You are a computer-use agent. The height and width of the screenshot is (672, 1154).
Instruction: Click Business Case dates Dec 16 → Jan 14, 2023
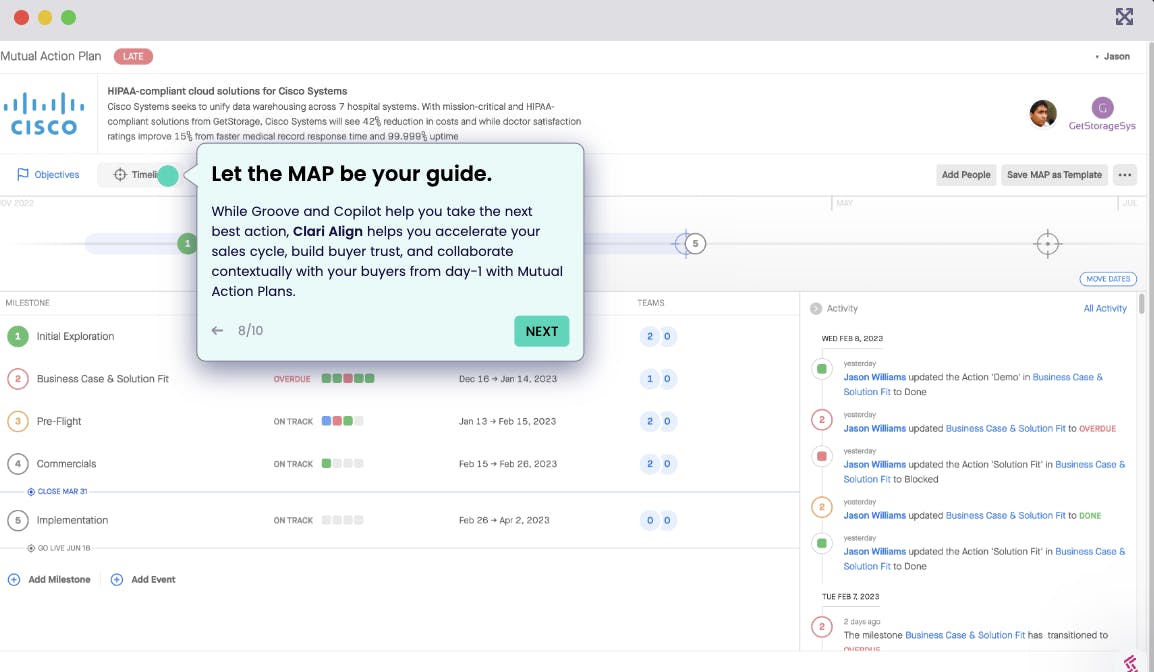[508, 379]
